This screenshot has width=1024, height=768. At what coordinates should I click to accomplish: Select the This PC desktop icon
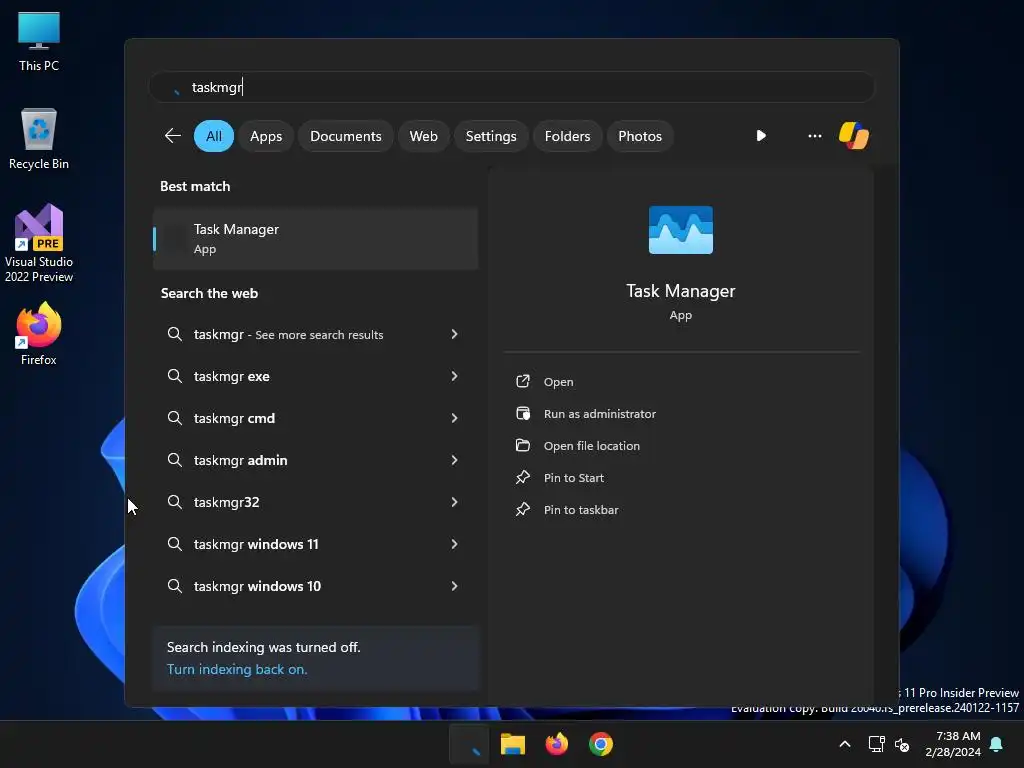pos(39,42)
